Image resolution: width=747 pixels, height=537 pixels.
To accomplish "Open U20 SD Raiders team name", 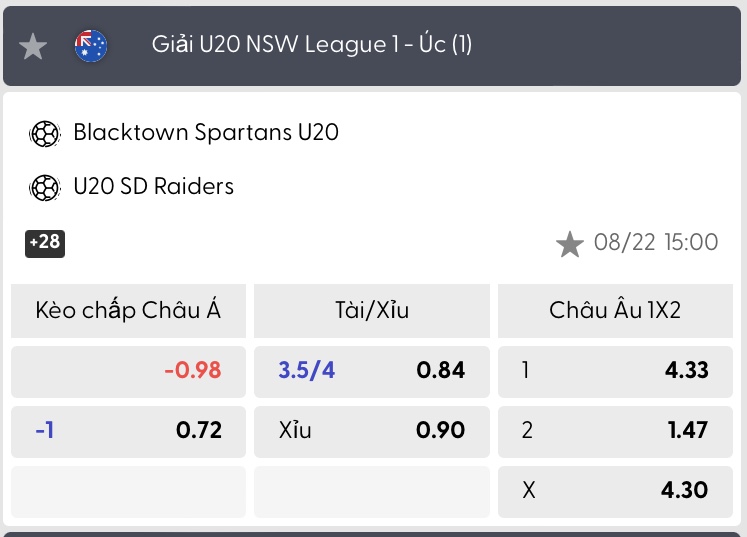I will (x=153, y=186).
